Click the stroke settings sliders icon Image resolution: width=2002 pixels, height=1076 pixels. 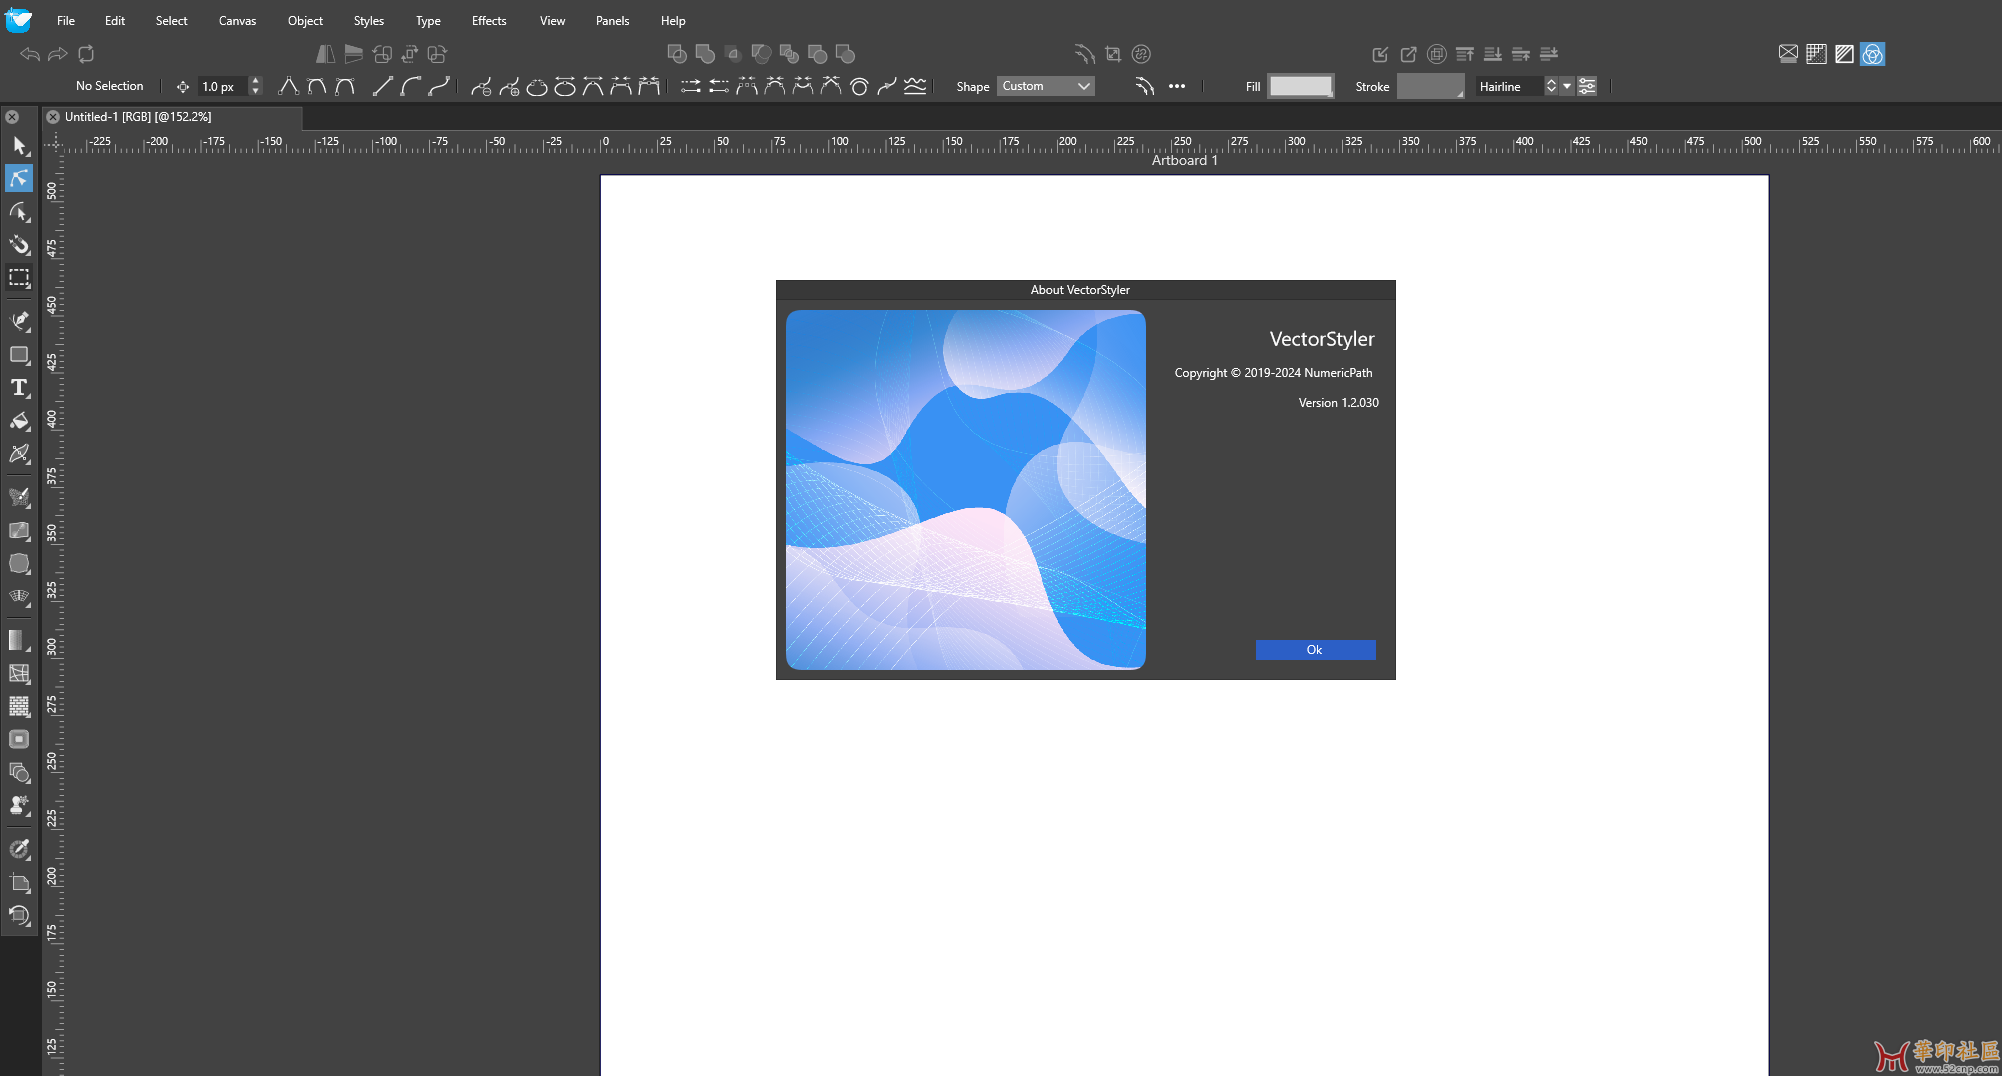click(x=1587, y=87)
